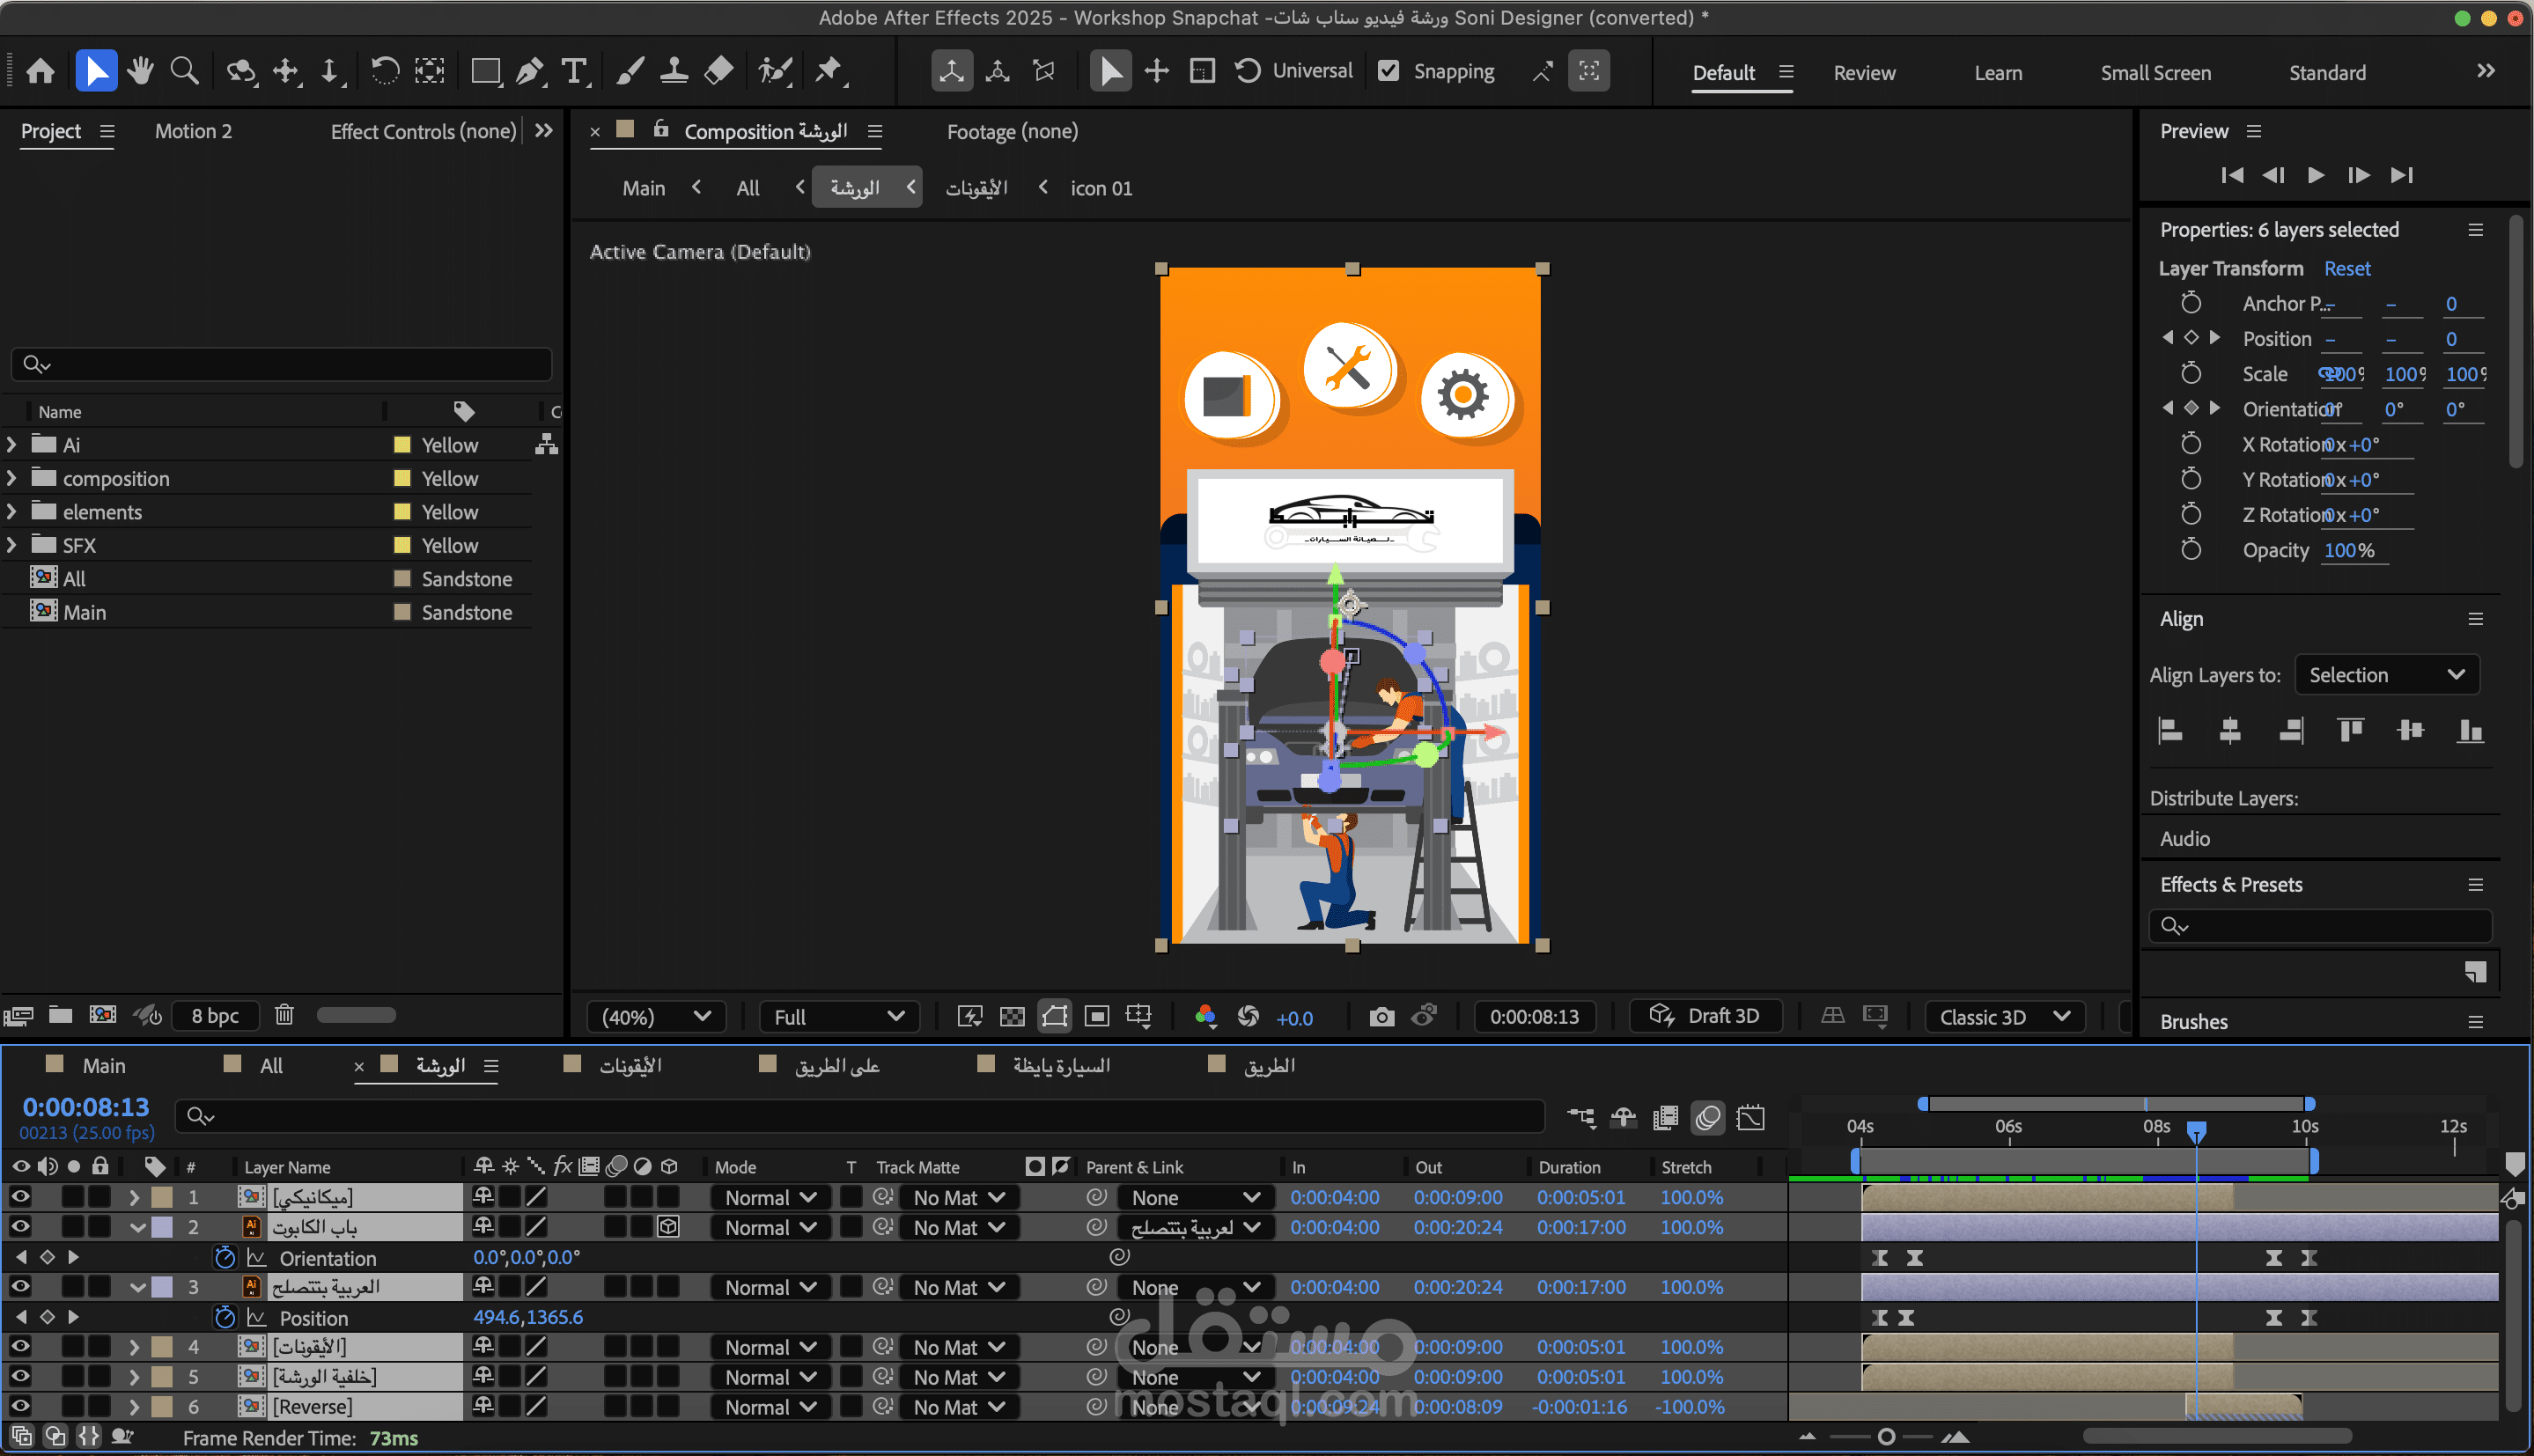
Task: Select the Pen tool
Action: click(530, 71)
